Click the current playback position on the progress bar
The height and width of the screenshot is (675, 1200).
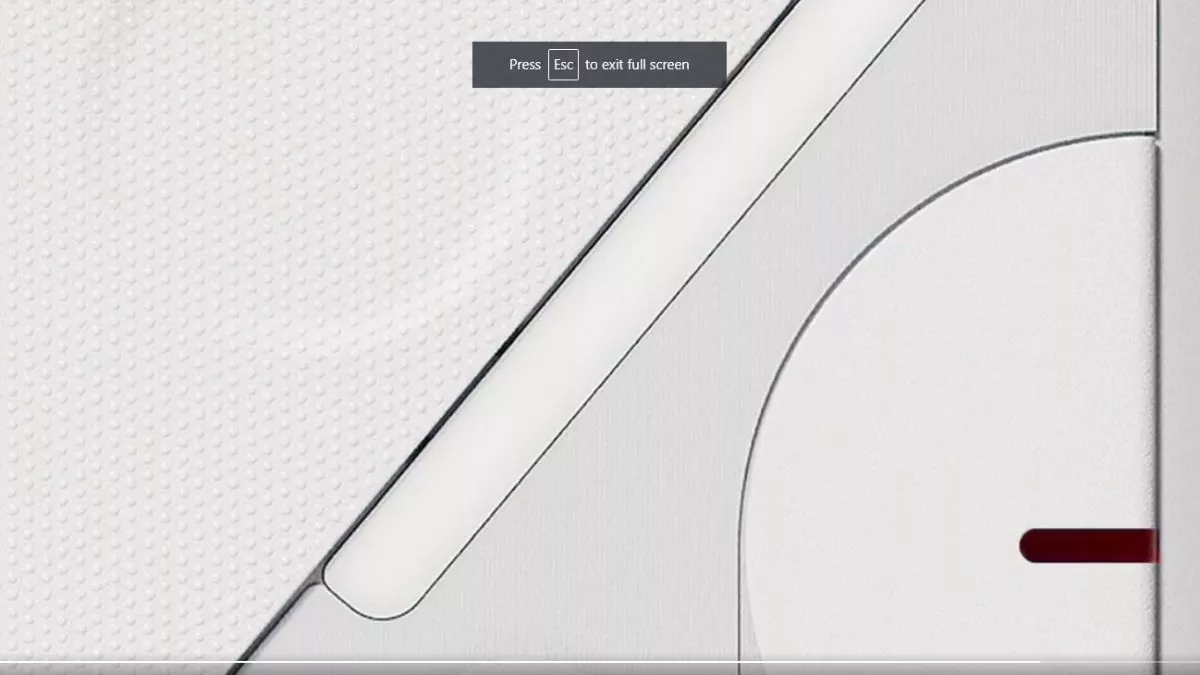click(1038, 662)
